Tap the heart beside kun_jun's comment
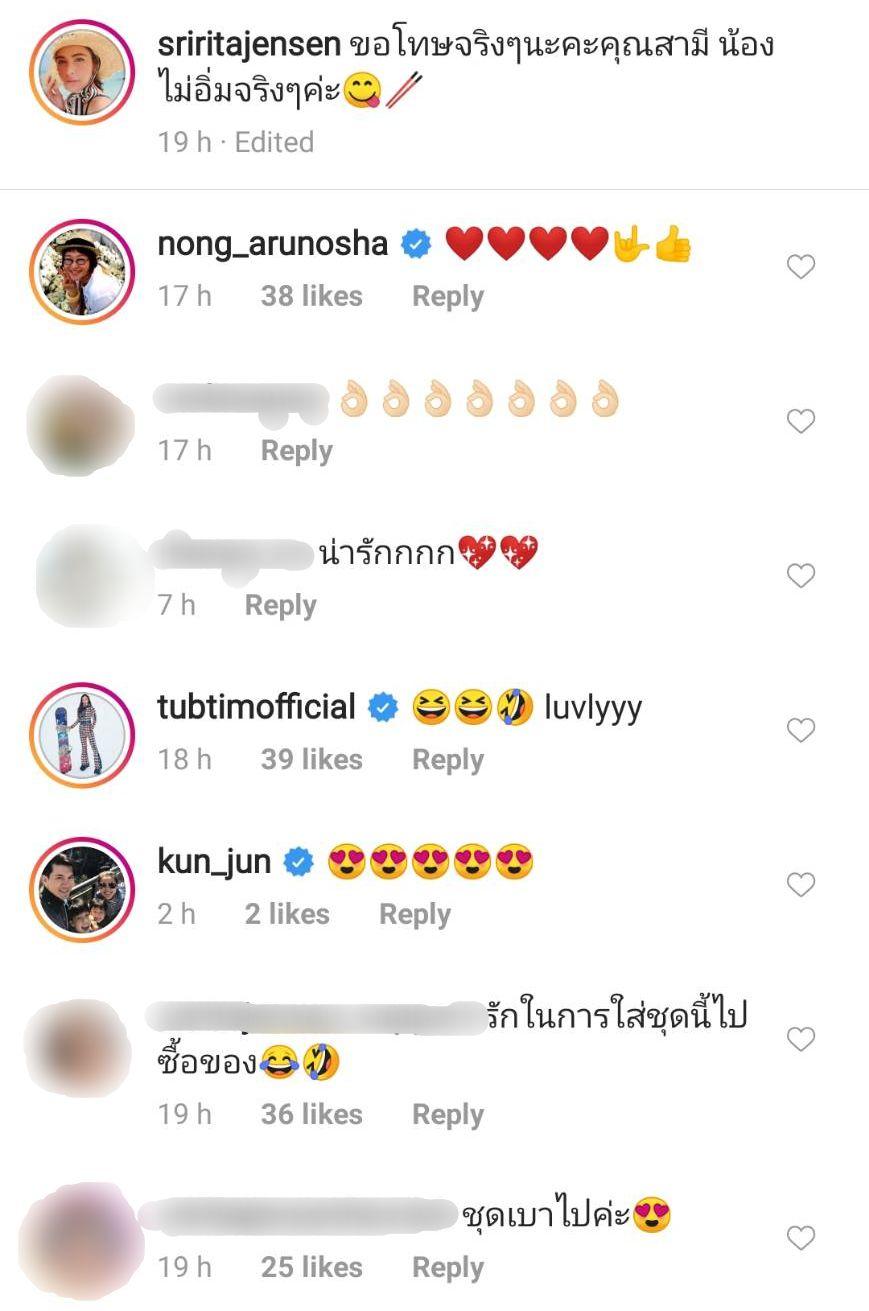The width and height of the screenshot is (869, 1311). [801, 885]
